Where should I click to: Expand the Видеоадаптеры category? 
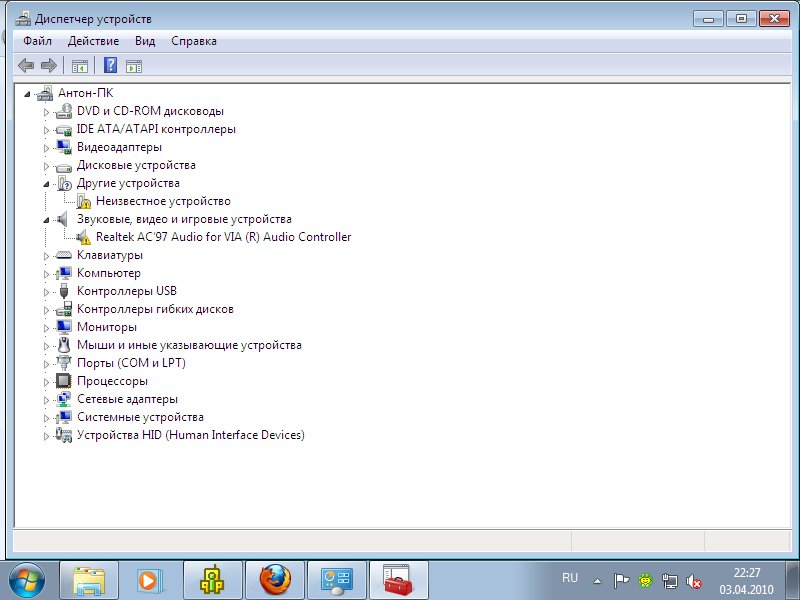(x=46, y=148)
